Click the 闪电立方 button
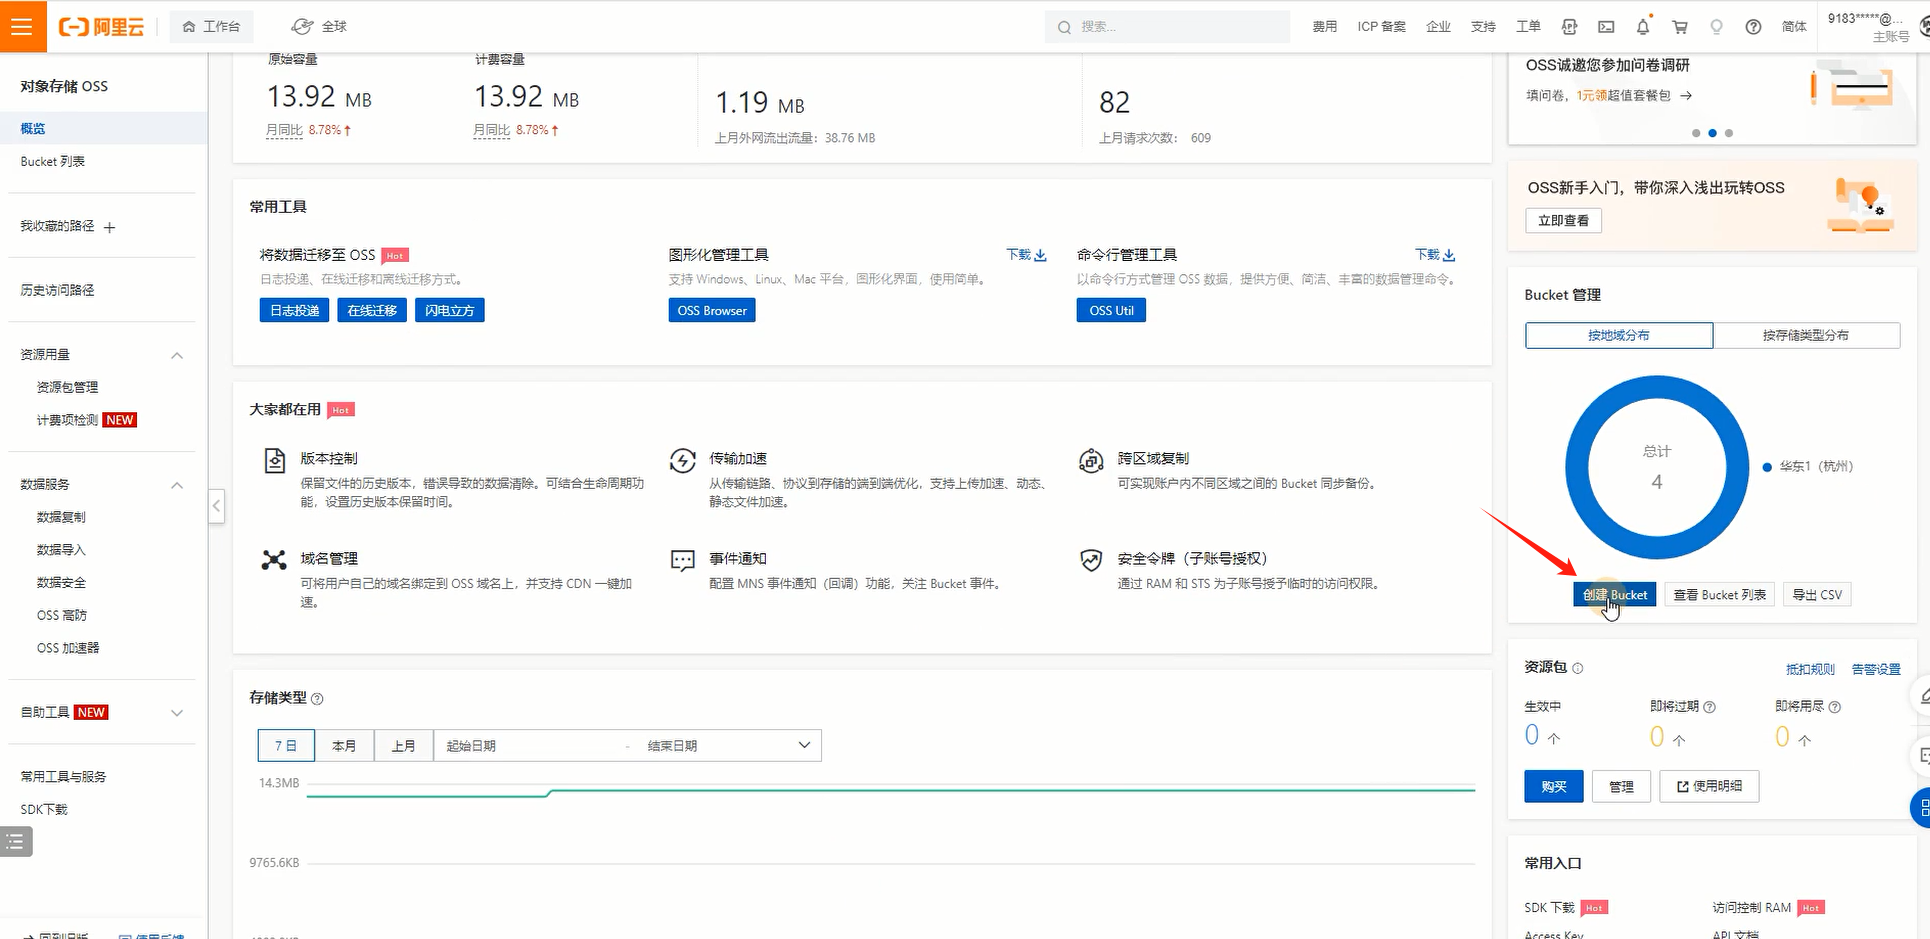 coord(450,311)
